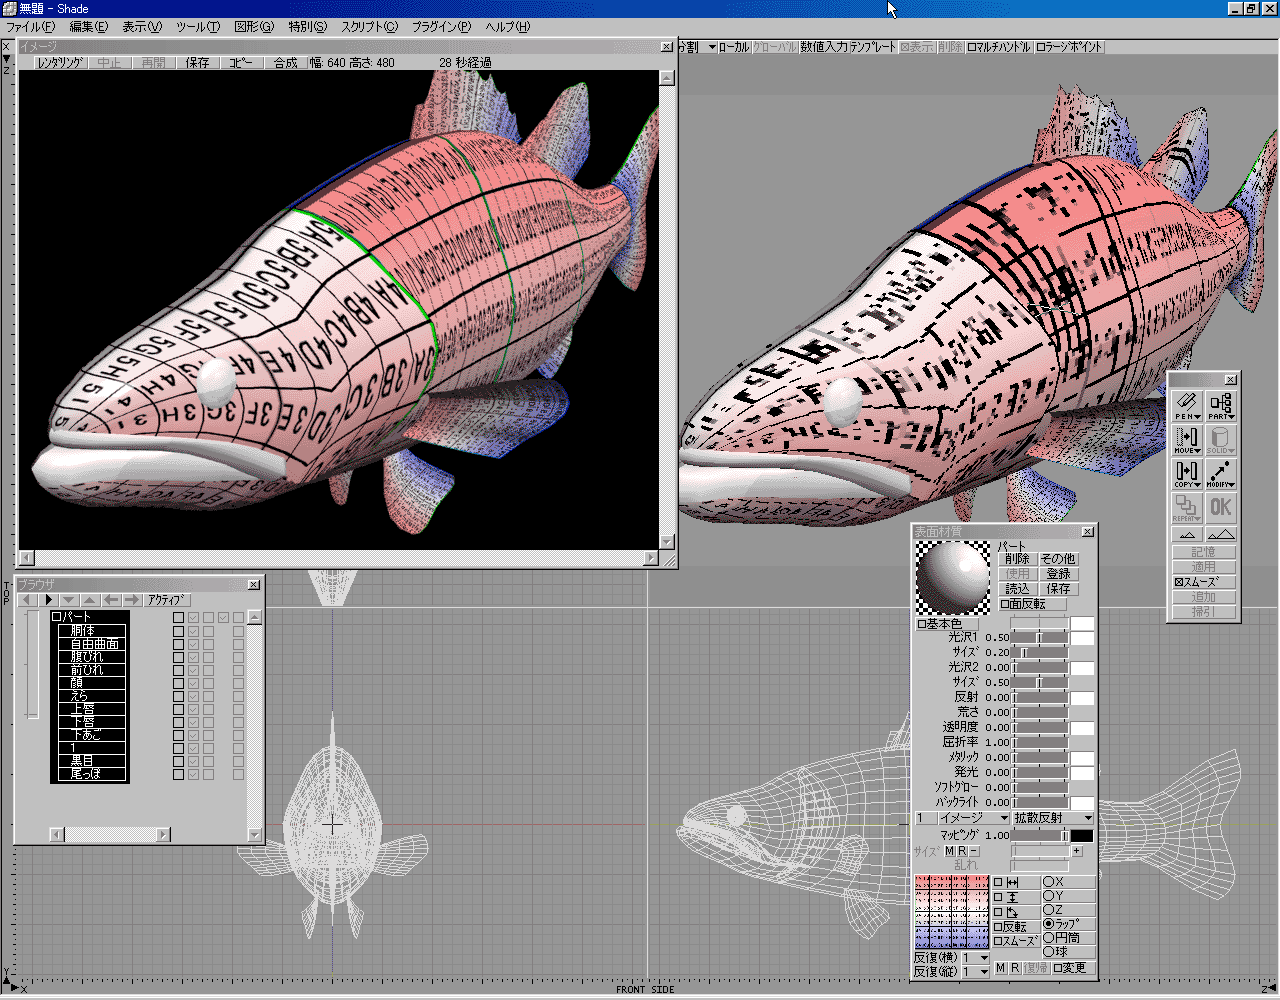Choose the MOVE tool in the toolbox

pos(1186,439)
